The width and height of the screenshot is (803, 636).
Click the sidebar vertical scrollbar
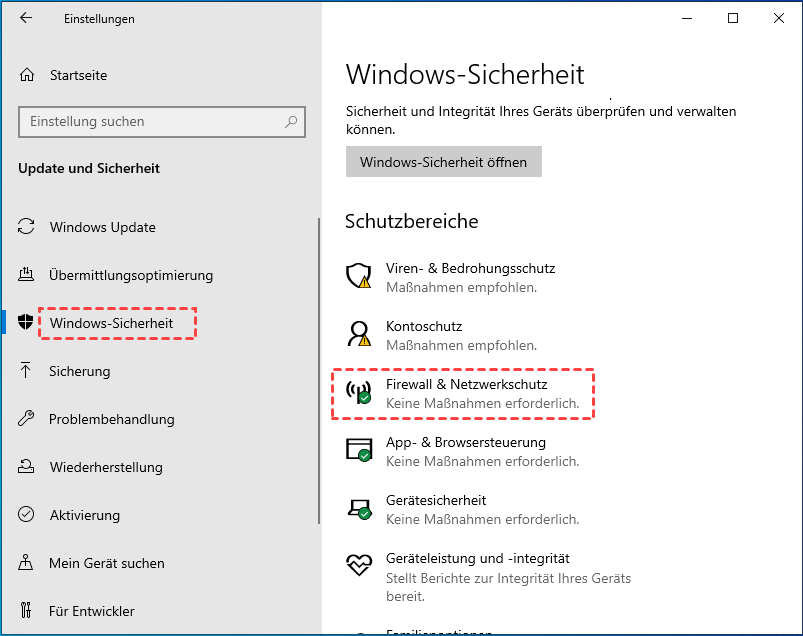pyautogui.click(x=319, y=370)
